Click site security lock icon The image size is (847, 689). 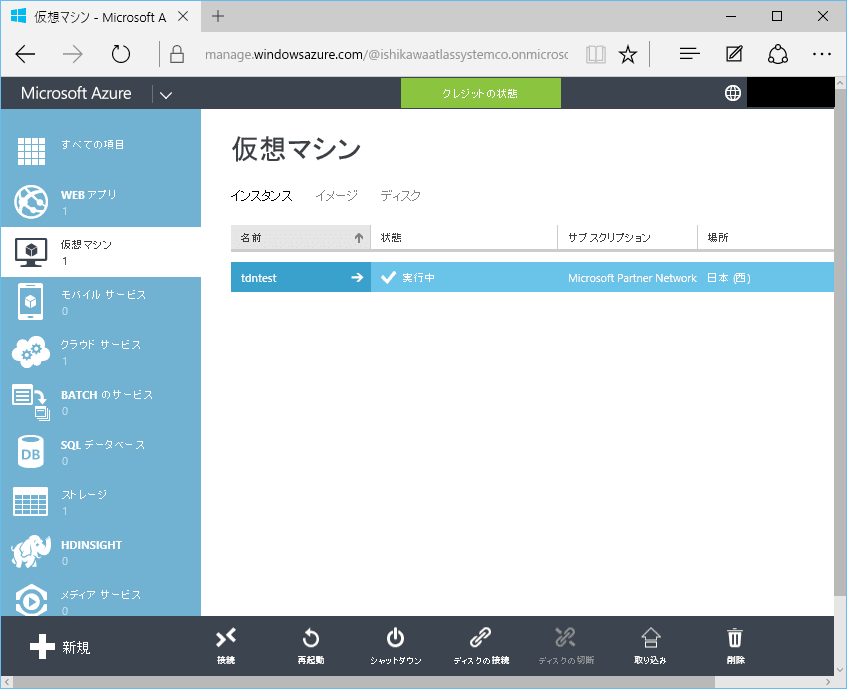pyautogui.click(x=177, y=54)
